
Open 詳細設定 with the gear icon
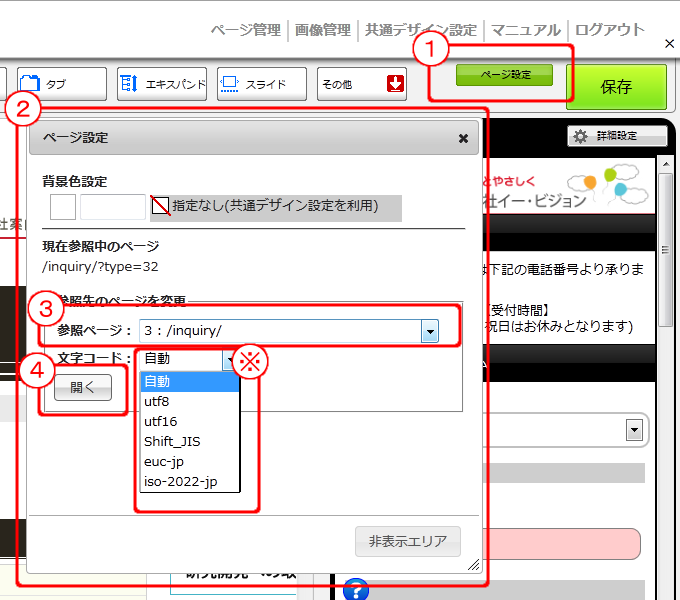pos(581,136)
